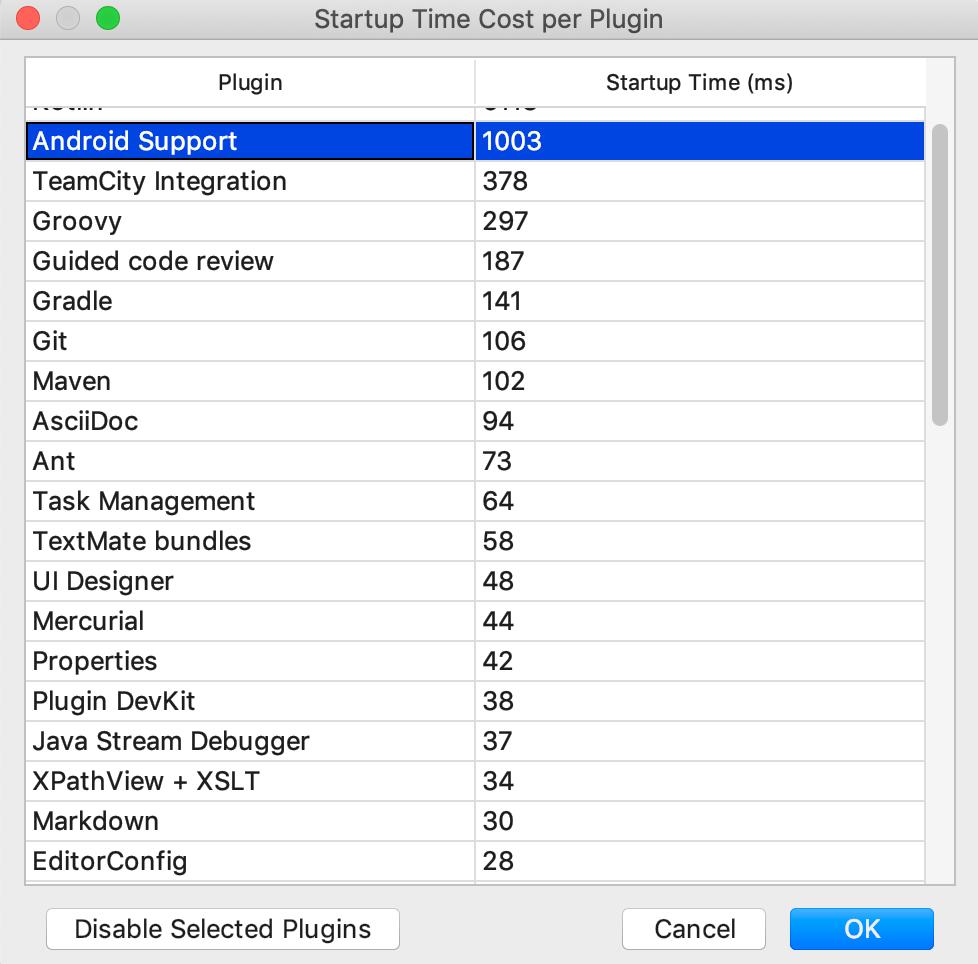Image resolution: width=978 pixels, height=964 pixels.
Task: Click the 187 startup time cell
Action: (x=700, y=261)
